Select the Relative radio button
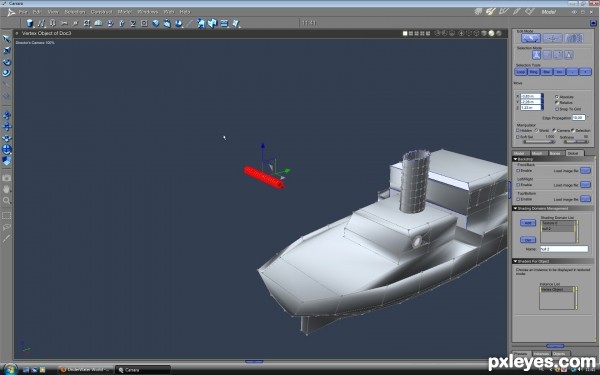 point(557,103)
